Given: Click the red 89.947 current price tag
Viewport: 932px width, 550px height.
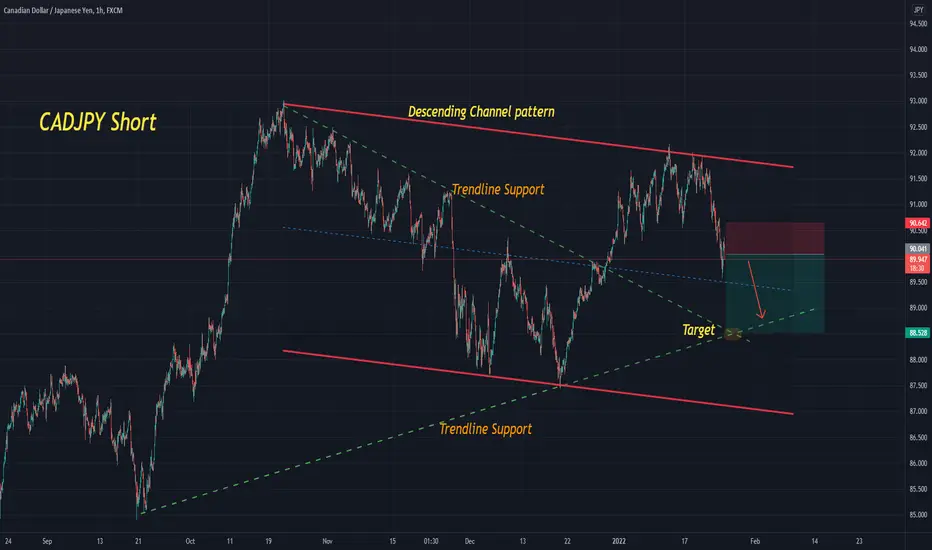Looking at the screenshot, I should (x=917, y=260).
